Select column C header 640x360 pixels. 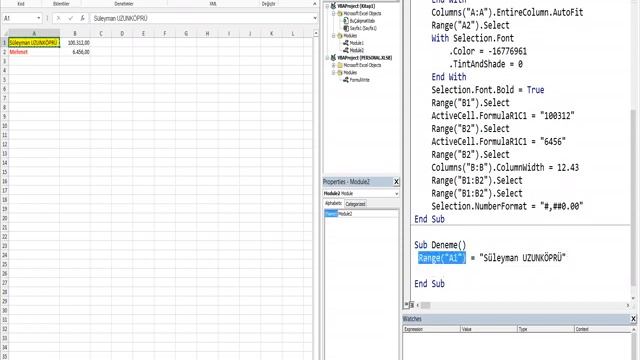(101, 33)
